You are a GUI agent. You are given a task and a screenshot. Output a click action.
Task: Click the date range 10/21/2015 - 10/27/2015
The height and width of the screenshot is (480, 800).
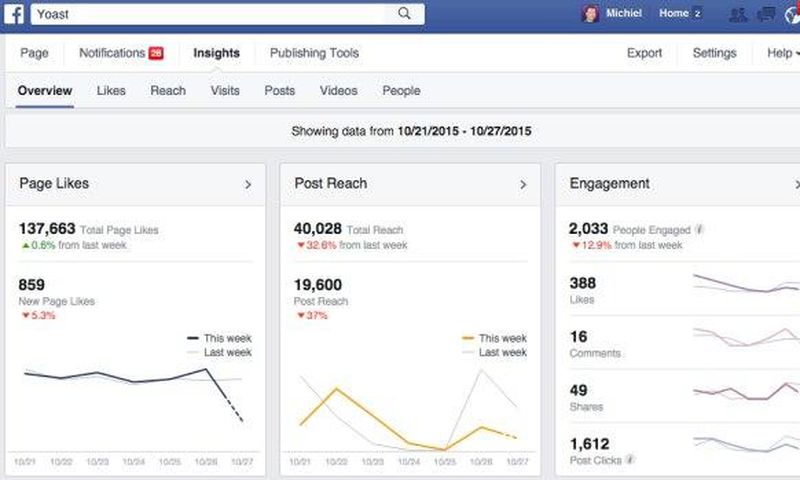pyautogui.click(x=464, y=131)
